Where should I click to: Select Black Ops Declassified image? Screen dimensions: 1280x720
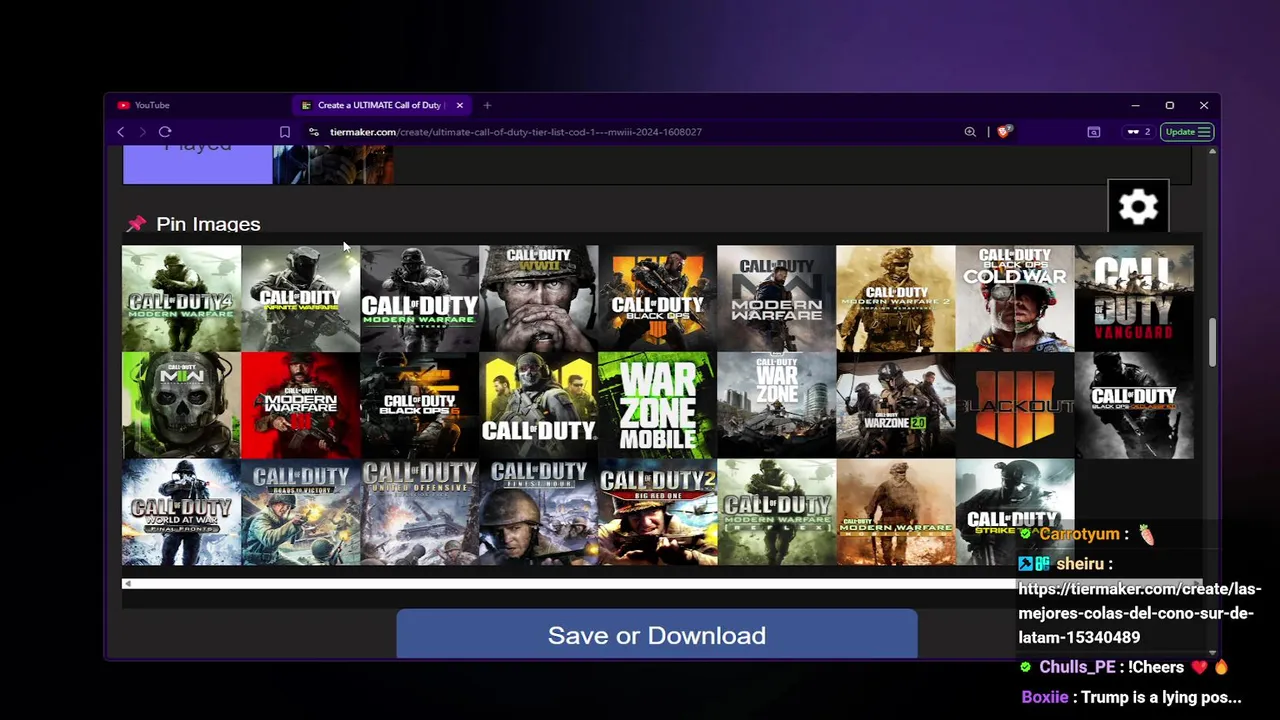[1134, 405]
